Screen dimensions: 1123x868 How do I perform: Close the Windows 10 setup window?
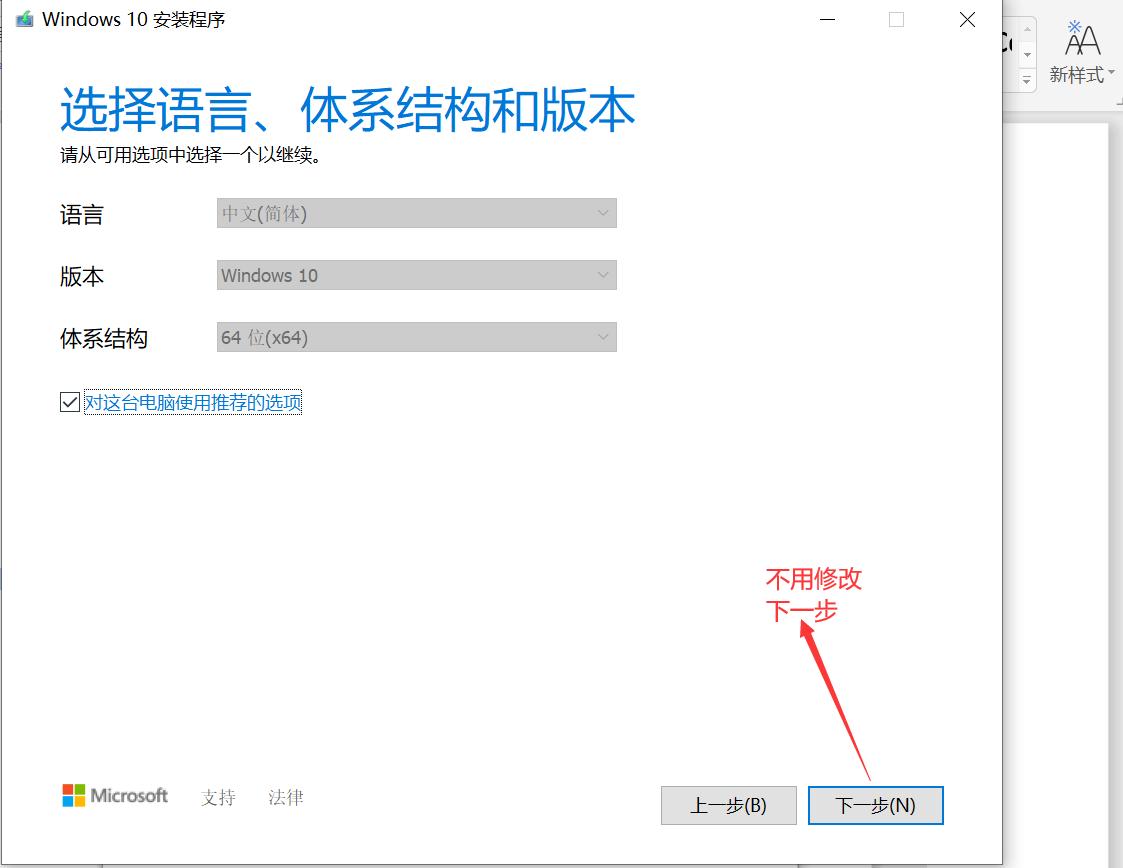[x=966, y=19]
